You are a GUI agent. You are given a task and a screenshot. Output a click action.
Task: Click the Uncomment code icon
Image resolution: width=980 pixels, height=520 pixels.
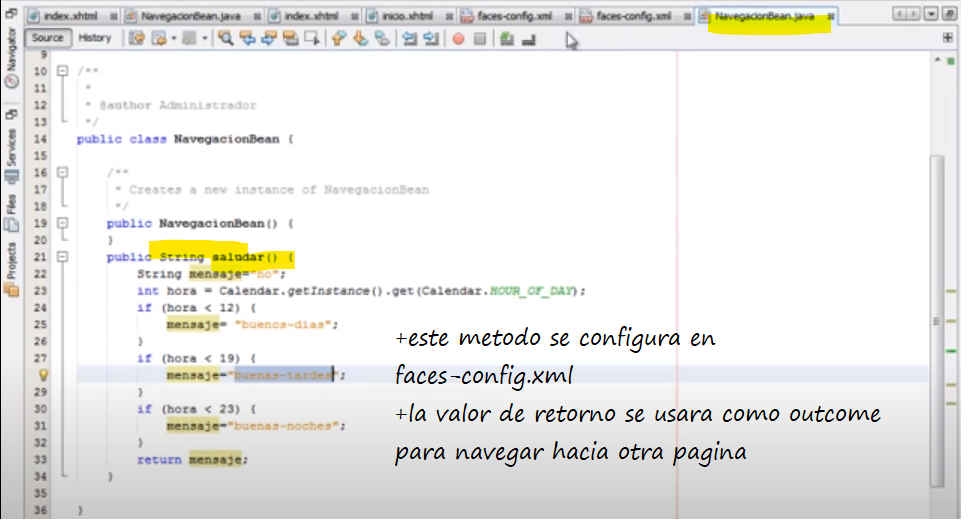pyautogui.click(x=529, y=40)
